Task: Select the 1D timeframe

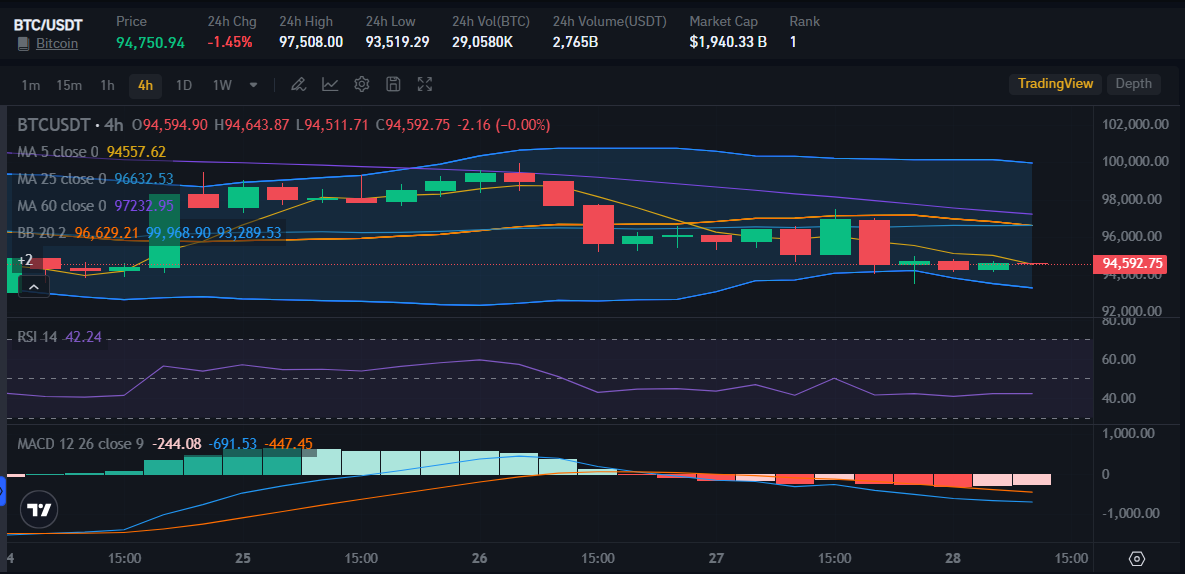Action: click(x=184, y=85)
